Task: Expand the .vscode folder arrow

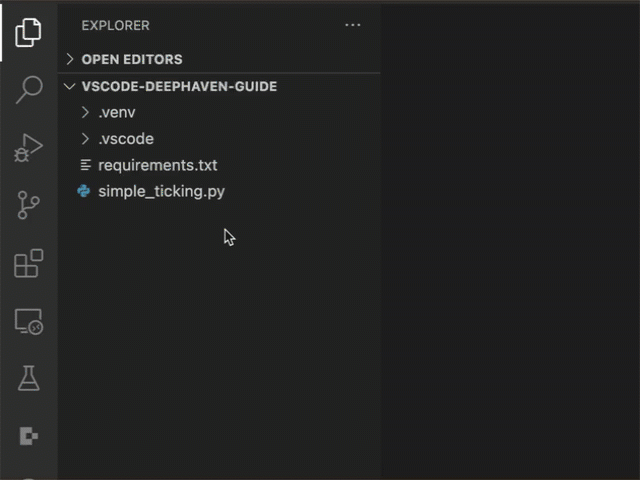Action: (x=85, y=139)
